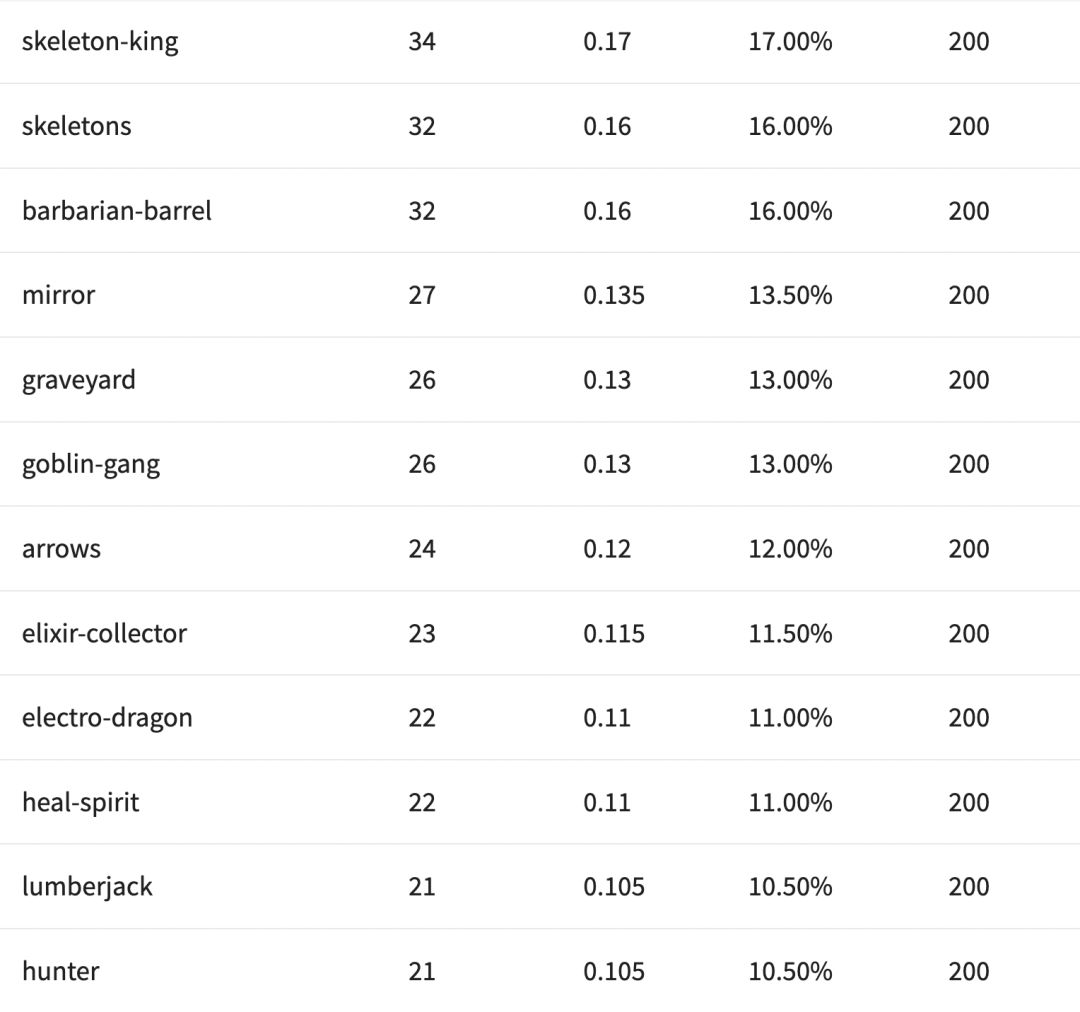Select the count 27 cell
The height and width of the screenshot is (1012, 1080).
pos(422,295)
